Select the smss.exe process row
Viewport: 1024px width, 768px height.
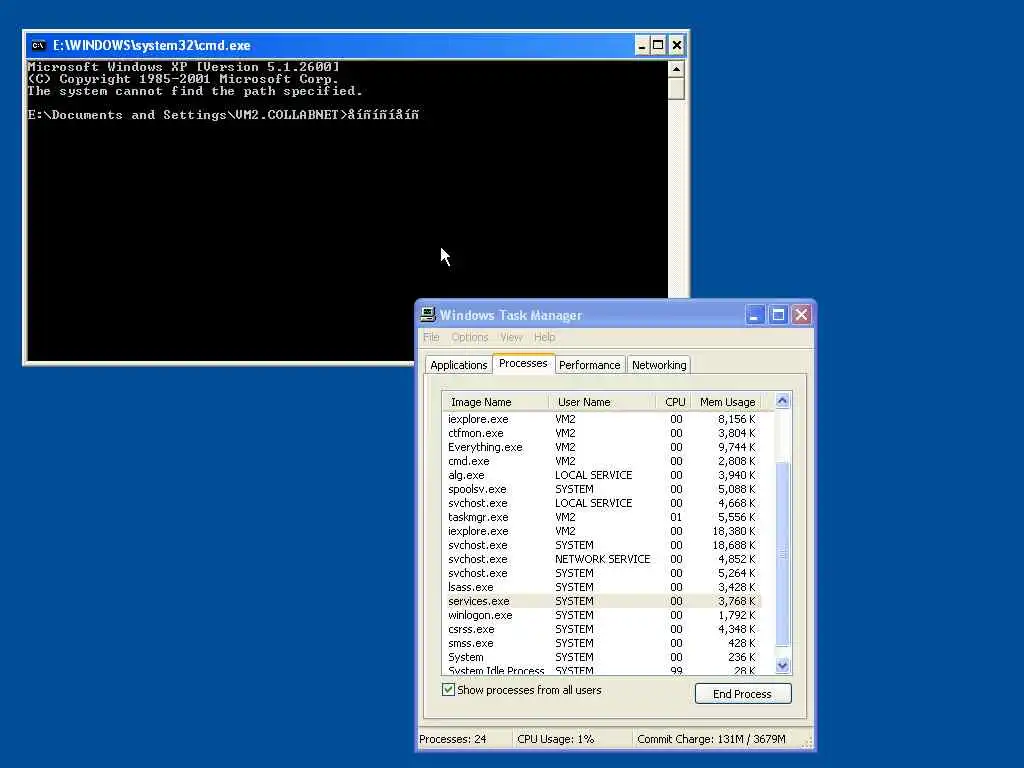(601, 643)
